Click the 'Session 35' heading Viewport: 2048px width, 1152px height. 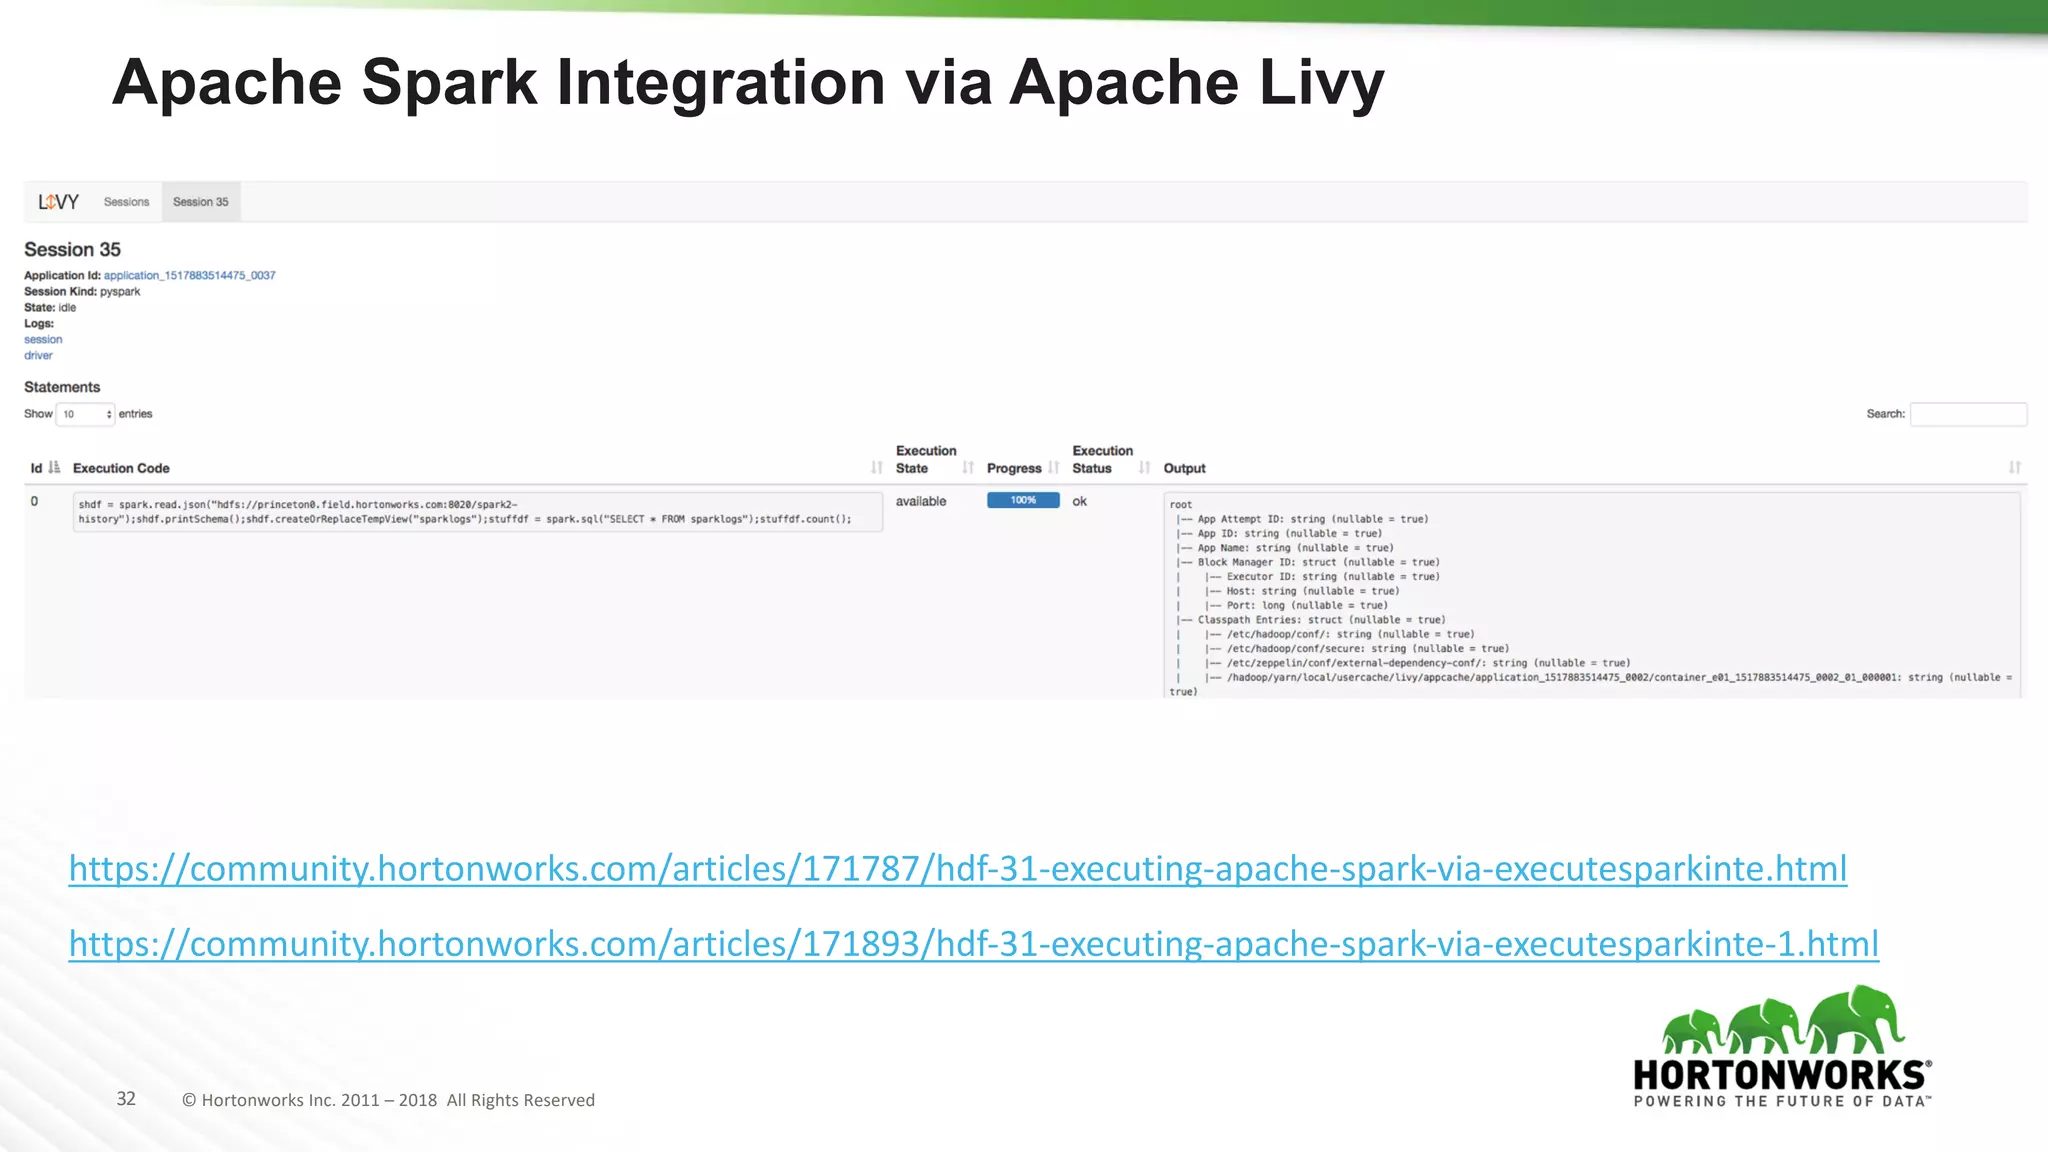(72, 249)
